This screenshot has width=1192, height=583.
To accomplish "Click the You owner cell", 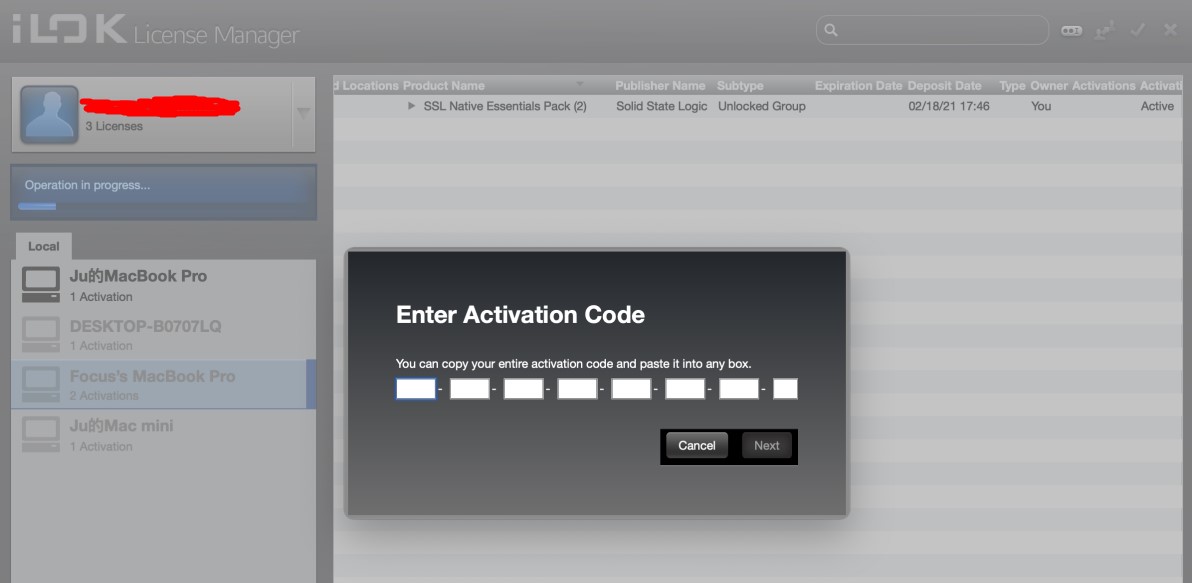I will tap(1041, 106).
